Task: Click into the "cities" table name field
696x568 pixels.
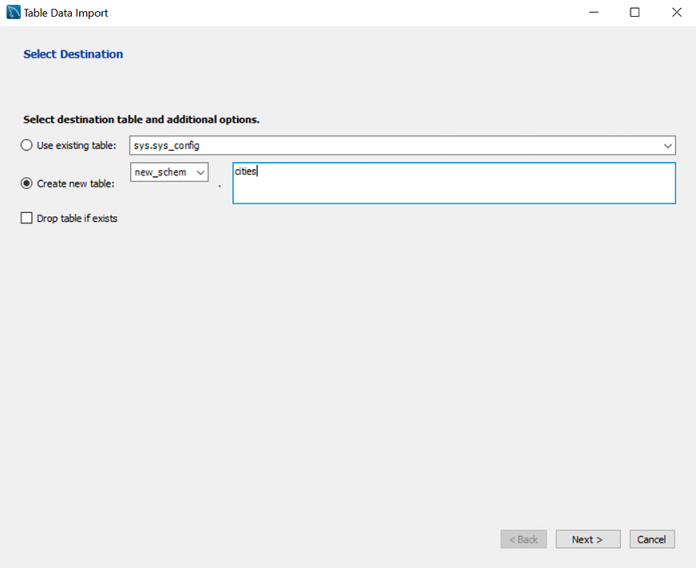Action: pos(453,183)
